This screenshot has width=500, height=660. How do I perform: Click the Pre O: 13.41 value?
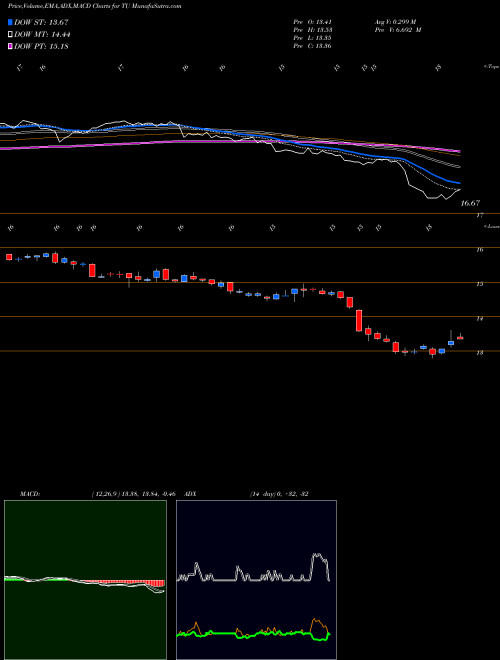click(x=312, y=22)
